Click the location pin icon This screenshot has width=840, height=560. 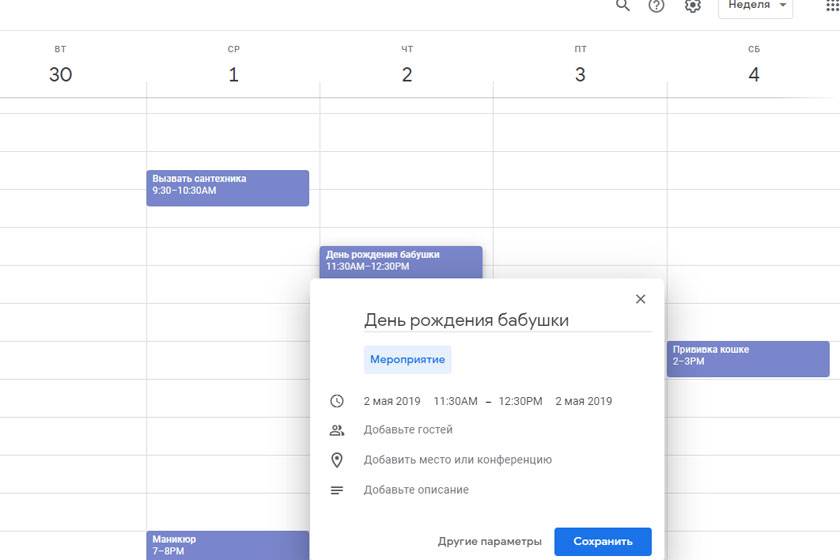click(x=337, y=460)
